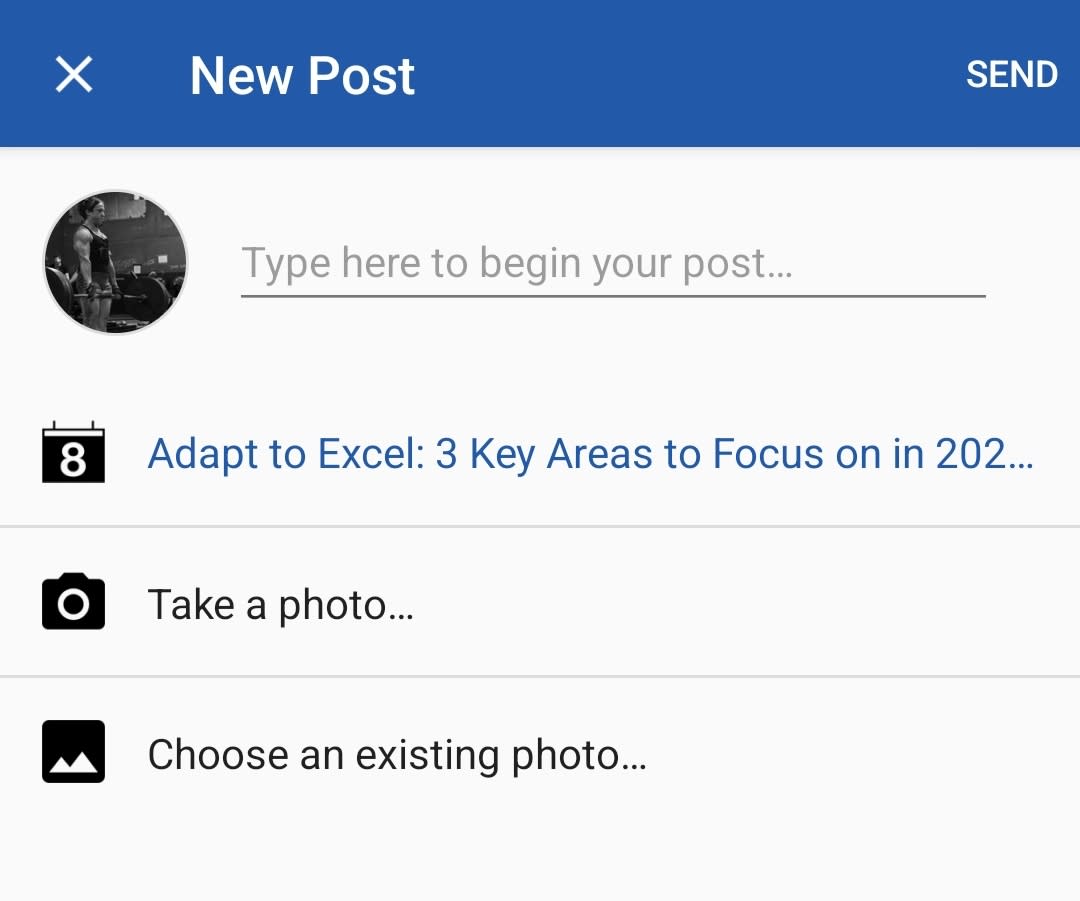Click the empty blue header space before SEND
1080x901 pixels.
(689, 74)
